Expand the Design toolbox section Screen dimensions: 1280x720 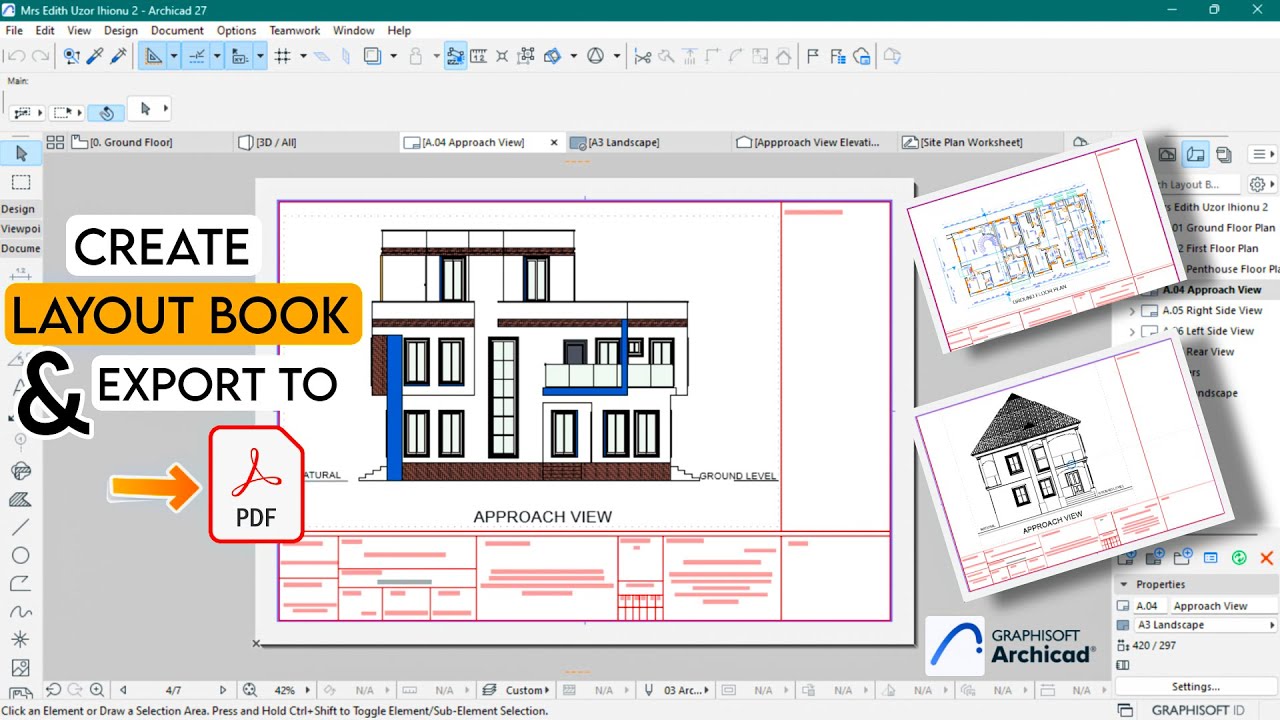coord(20,209)
